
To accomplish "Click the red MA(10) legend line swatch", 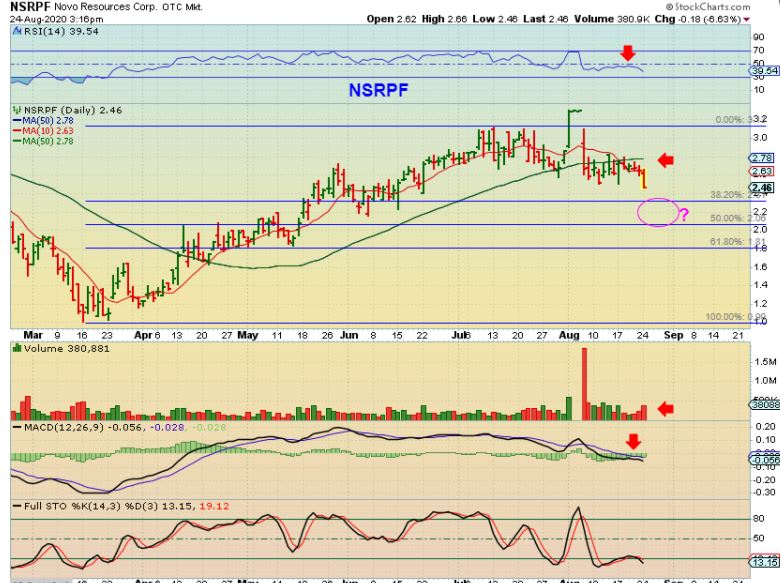I will point(17,131).
